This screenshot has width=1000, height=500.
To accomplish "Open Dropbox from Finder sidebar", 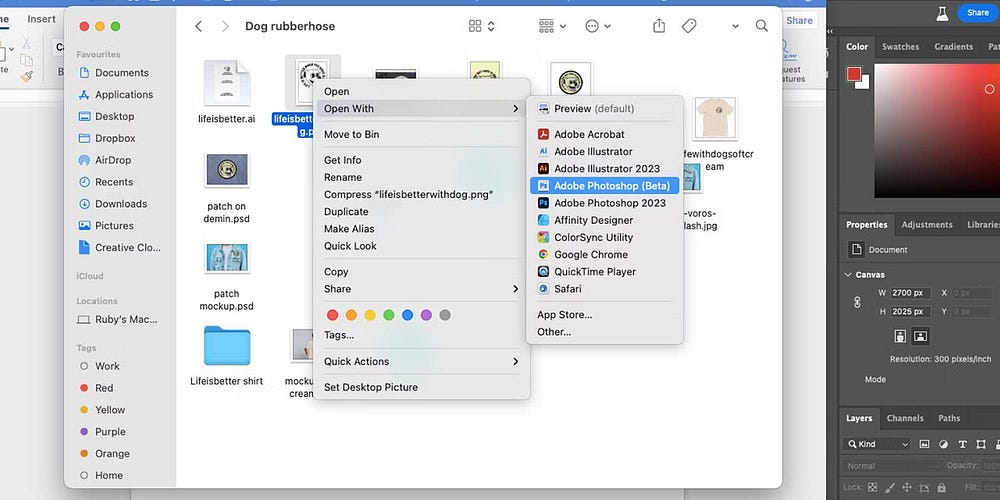I will tap(115, 138).
